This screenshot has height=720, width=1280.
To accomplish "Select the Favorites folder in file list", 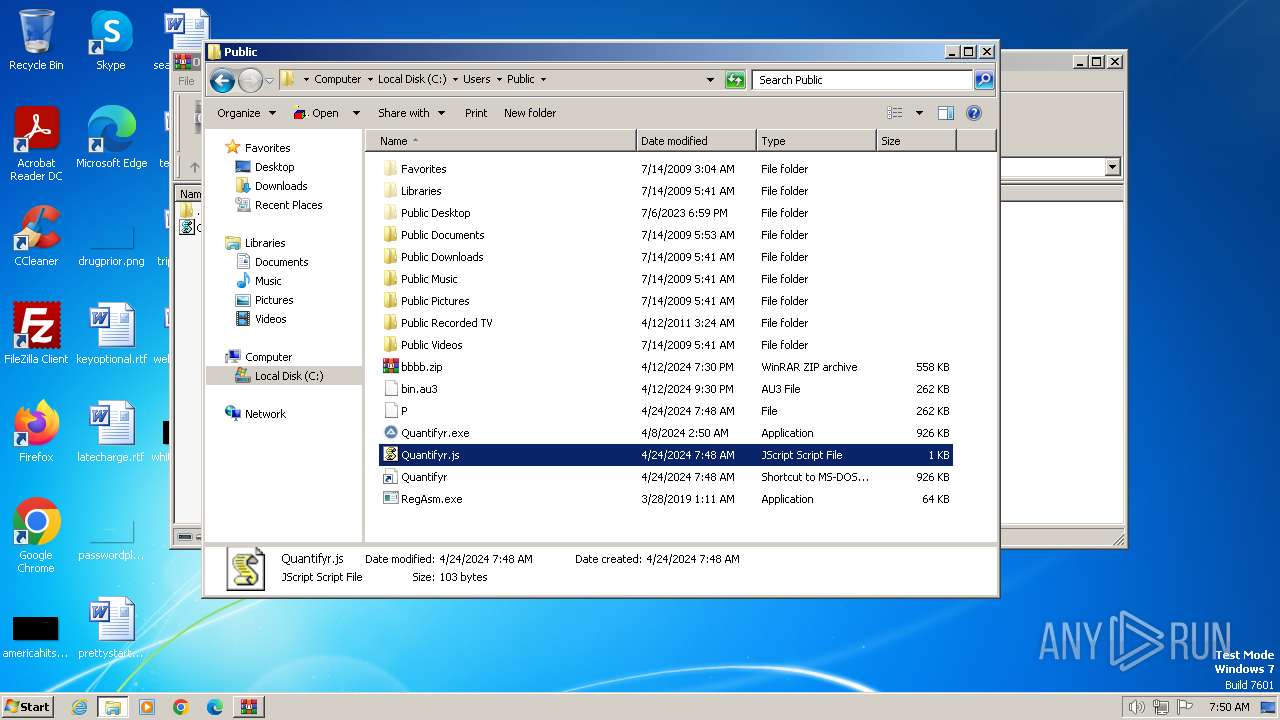I will pyautogui.click(x=666, y=169).
